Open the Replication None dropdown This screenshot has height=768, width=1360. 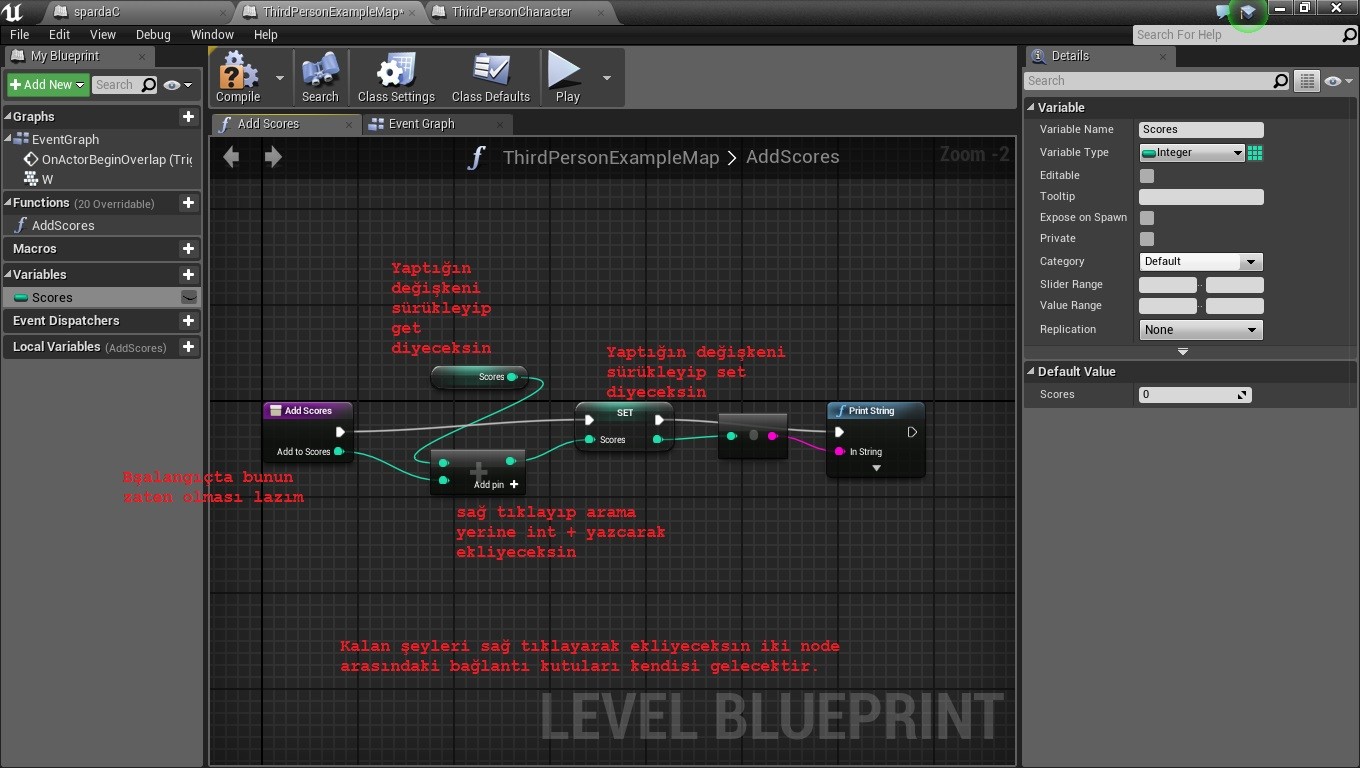point(1201,330)
